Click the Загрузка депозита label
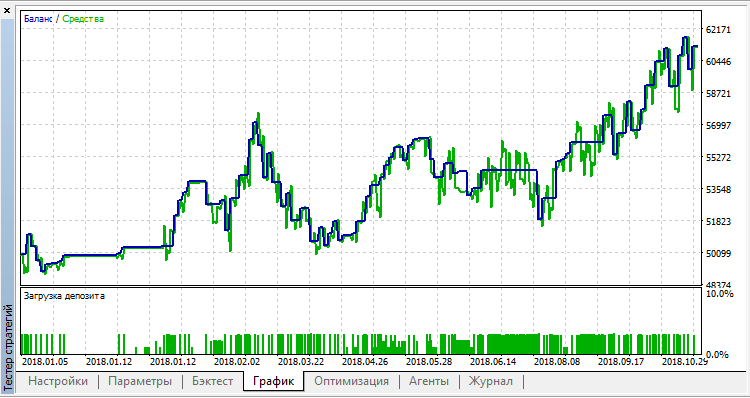 pyautogui.click(x=64, y=296)
